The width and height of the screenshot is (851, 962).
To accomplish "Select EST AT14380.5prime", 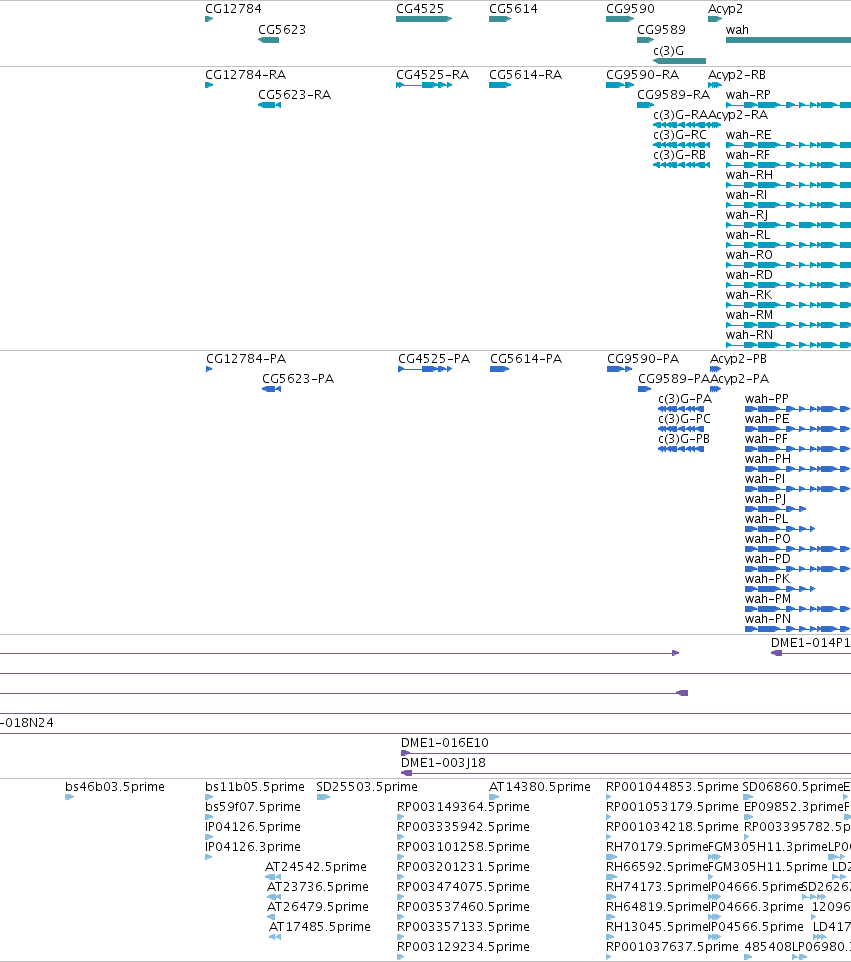I will point(540,787).
